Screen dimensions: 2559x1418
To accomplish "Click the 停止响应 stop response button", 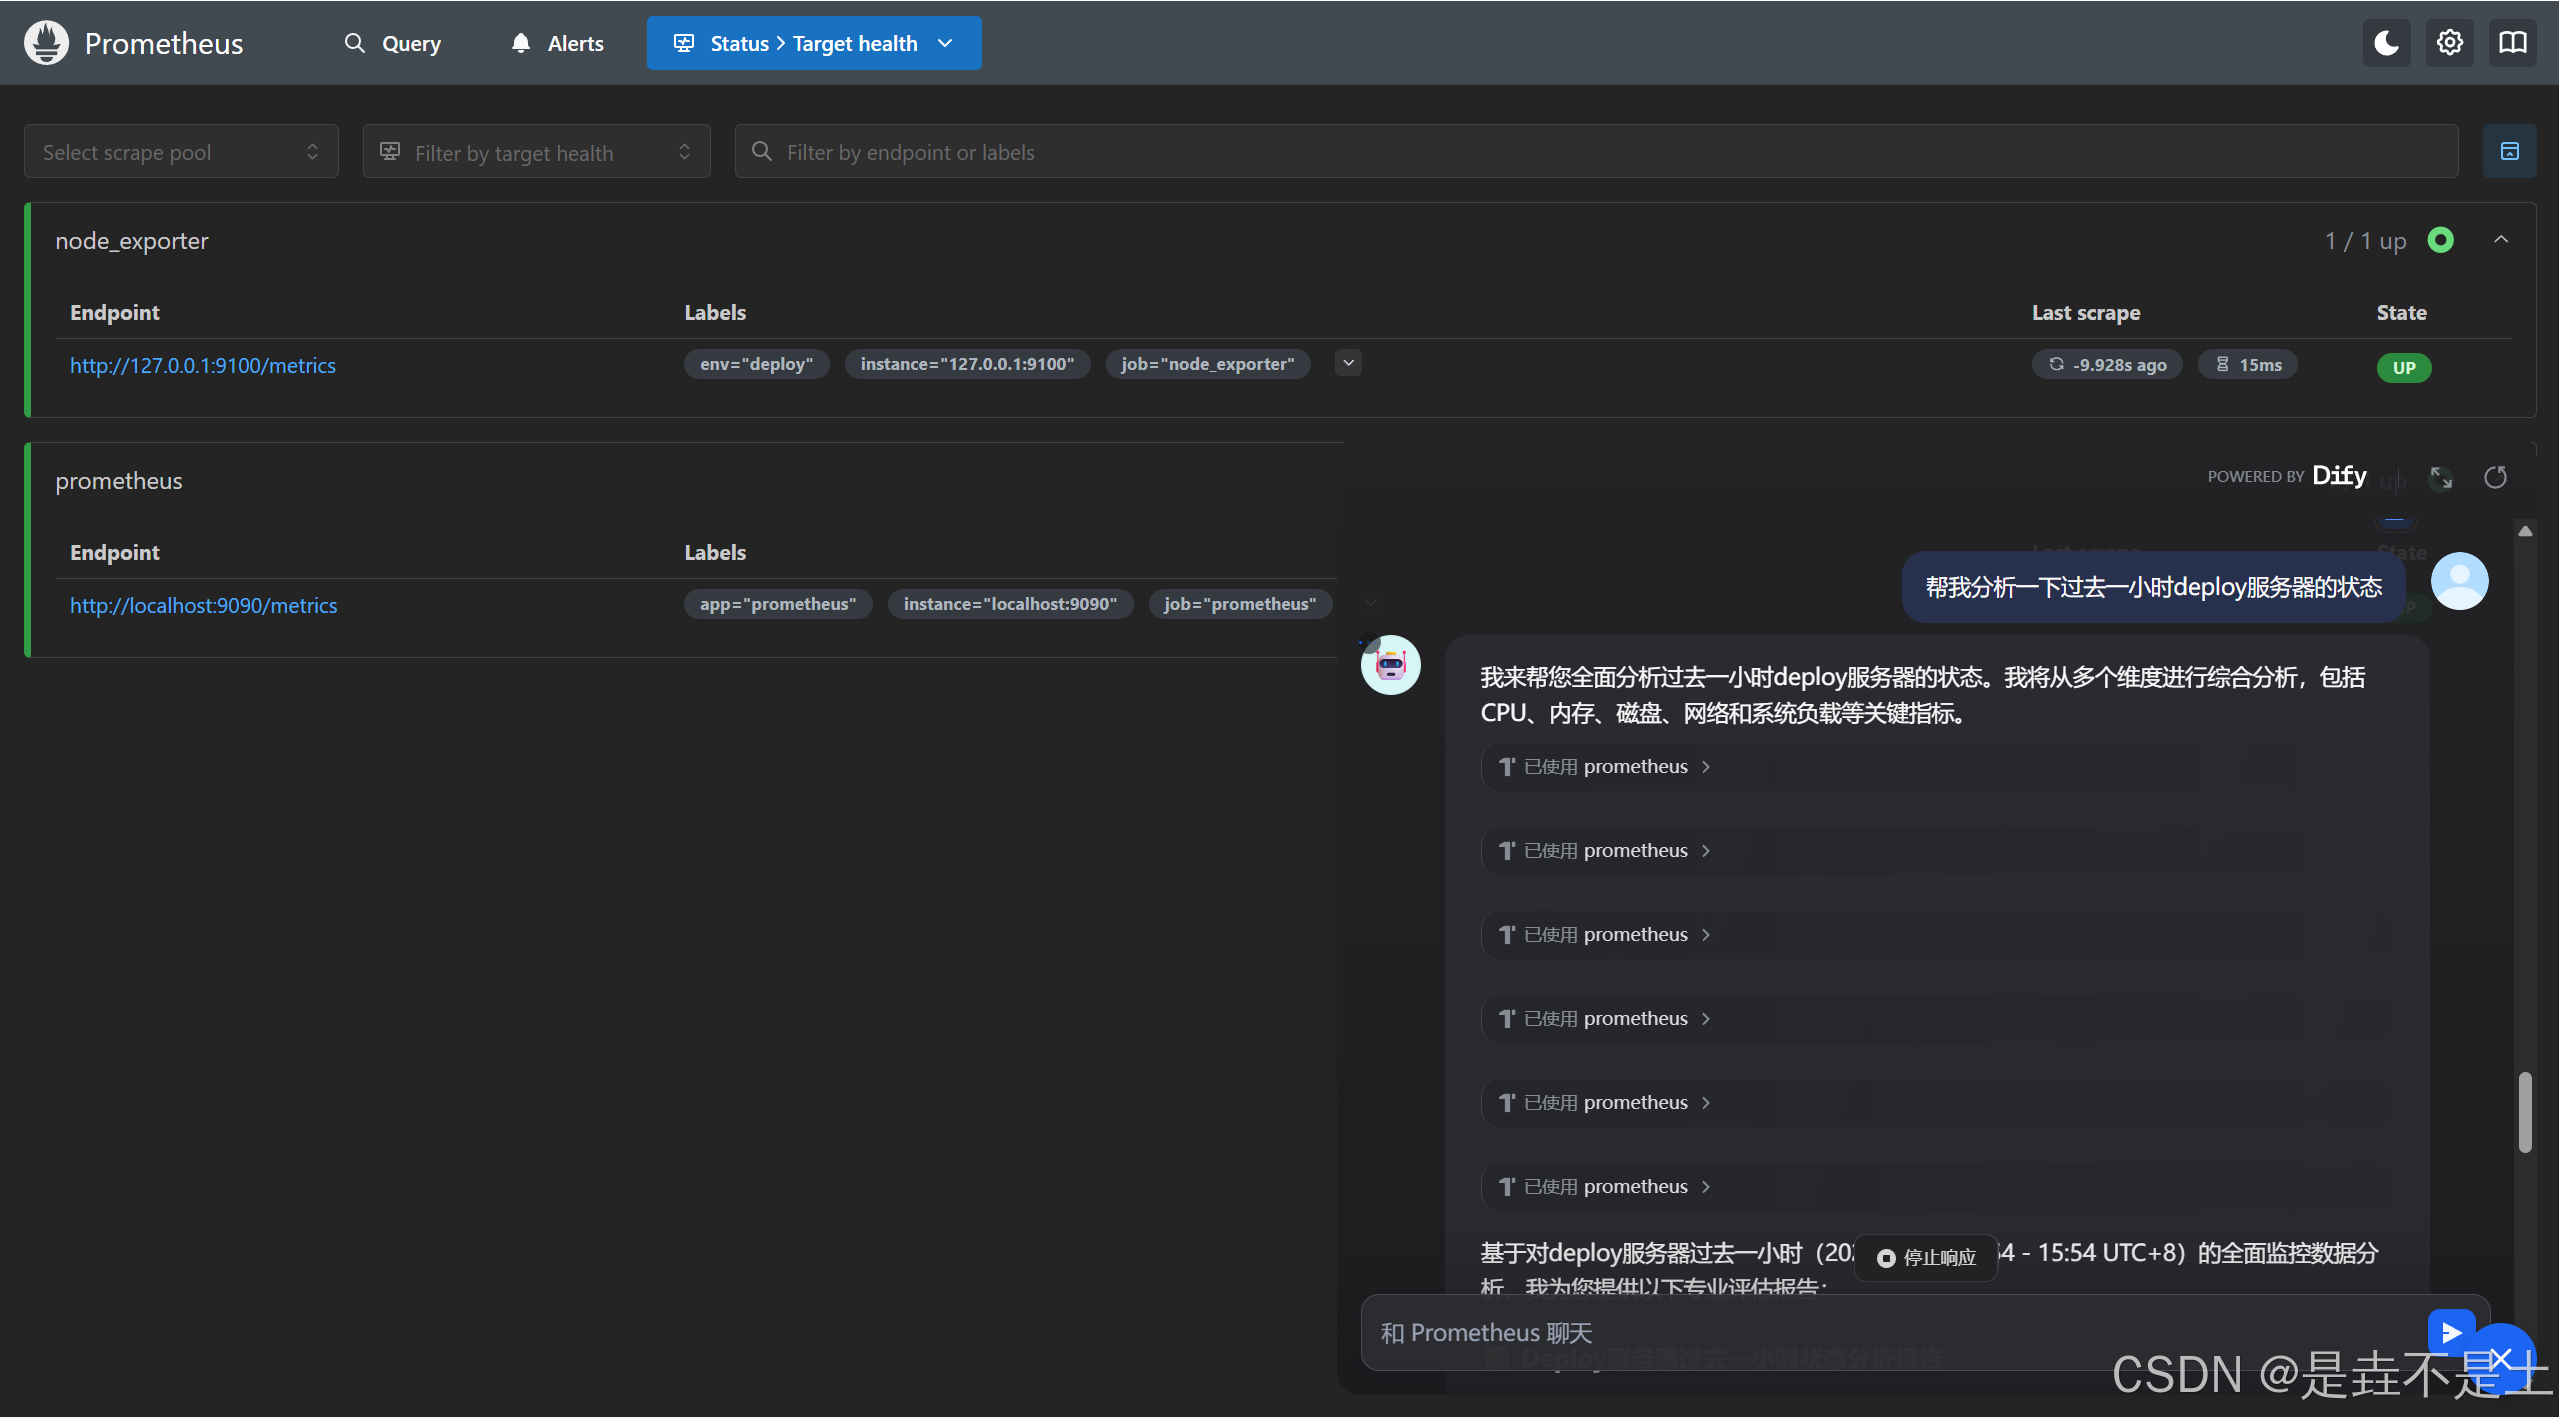I will click(x=1926, y=1258).
